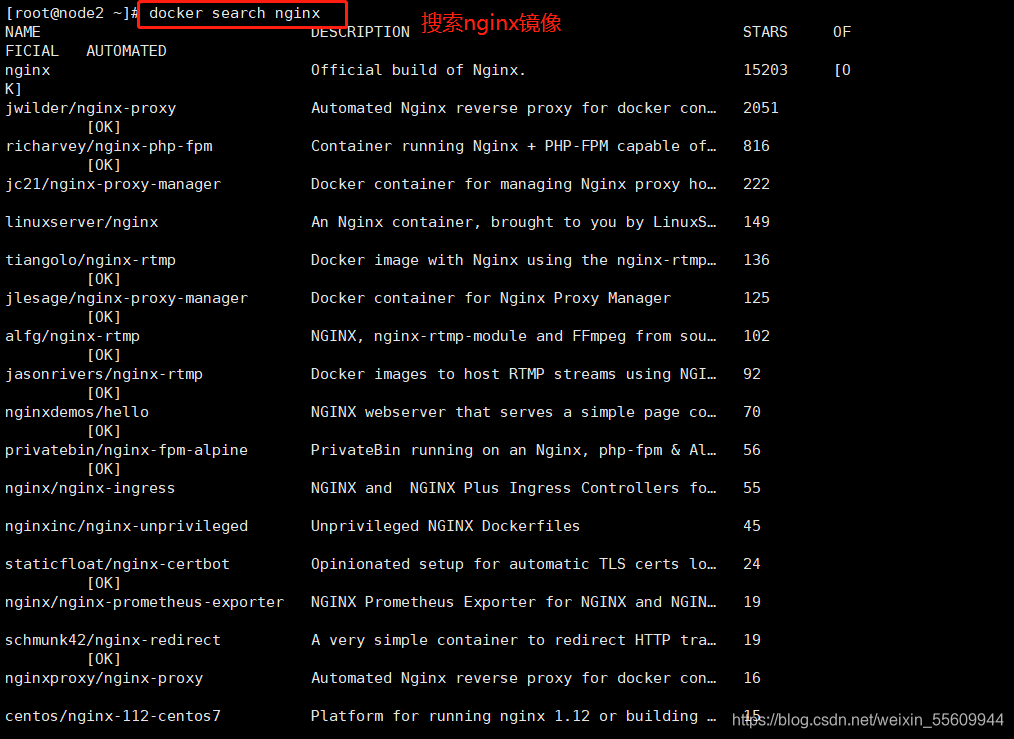
Task: Select the staticfloat/nginx-certbot image name
Action: 118,564
